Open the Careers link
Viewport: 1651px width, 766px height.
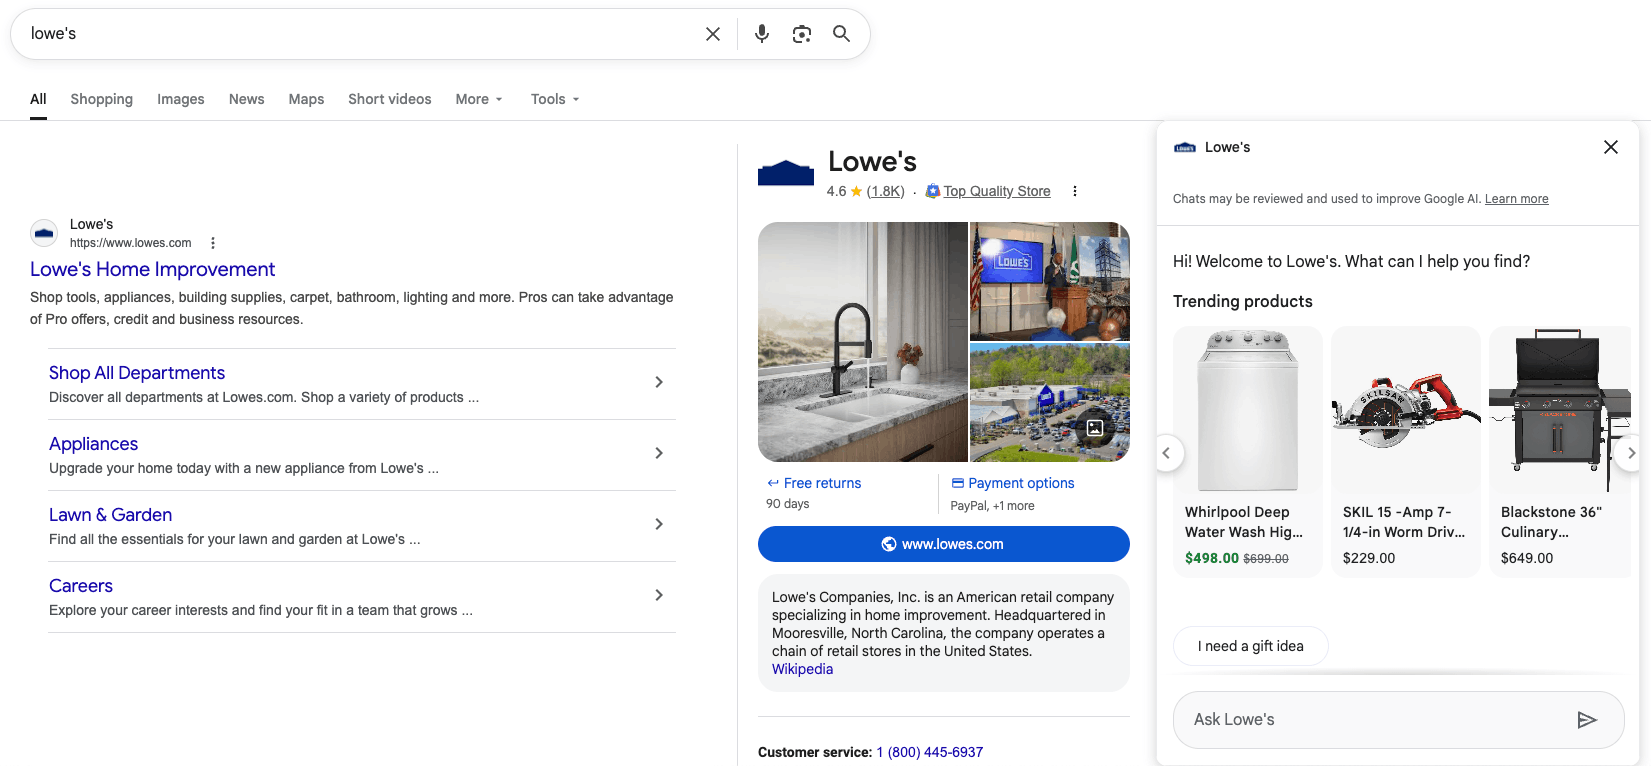(81, 586)
